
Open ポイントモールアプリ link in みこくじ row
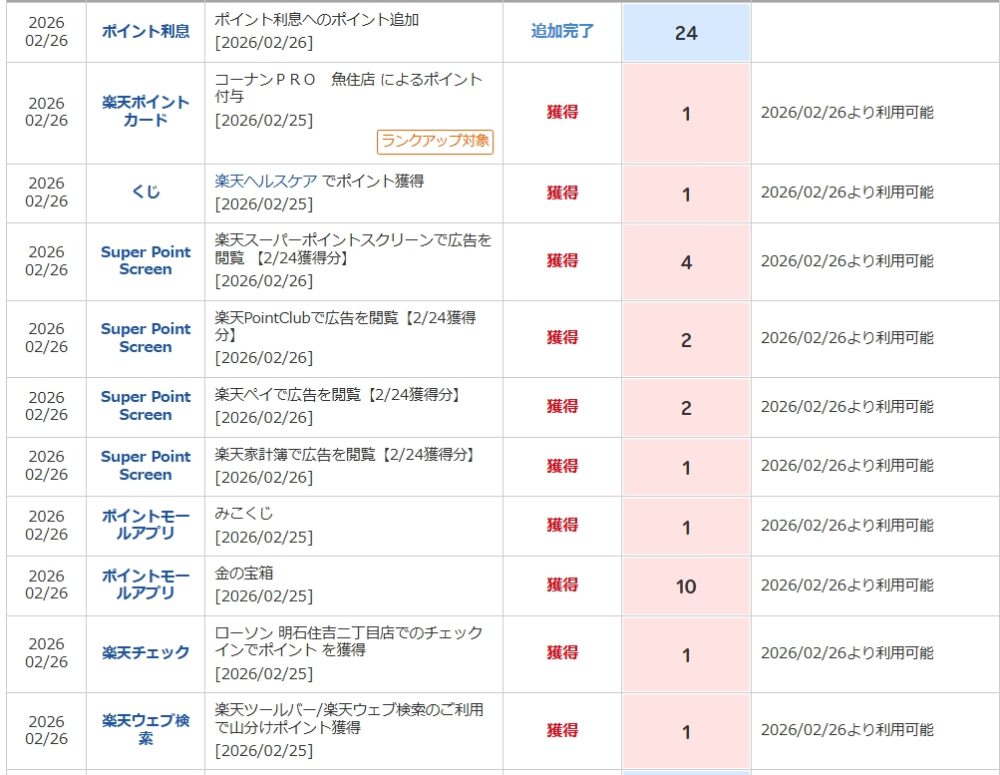(x=145, y=525)
